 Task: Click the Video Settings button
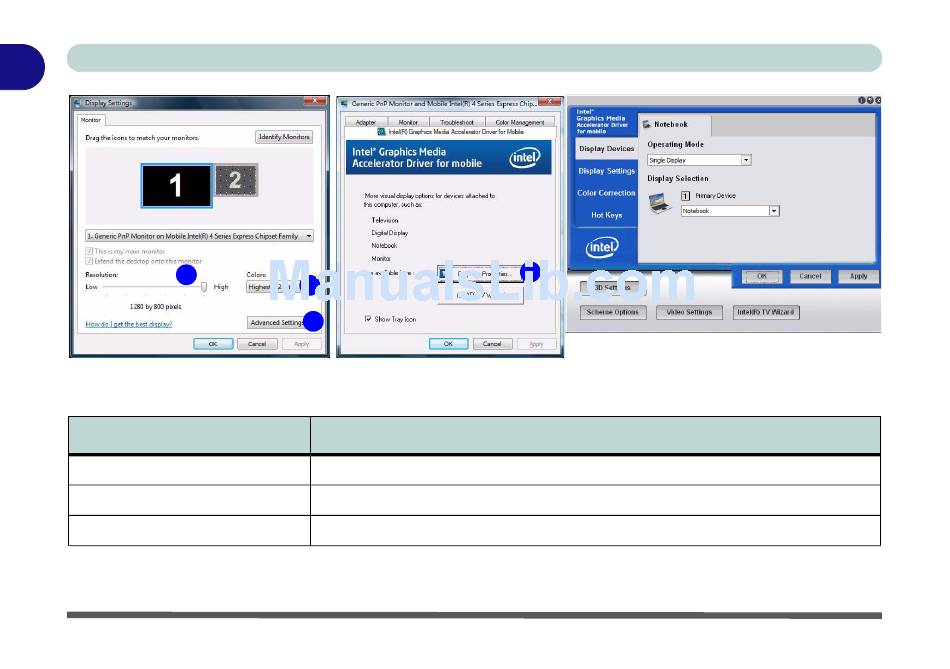coord(689,313)
